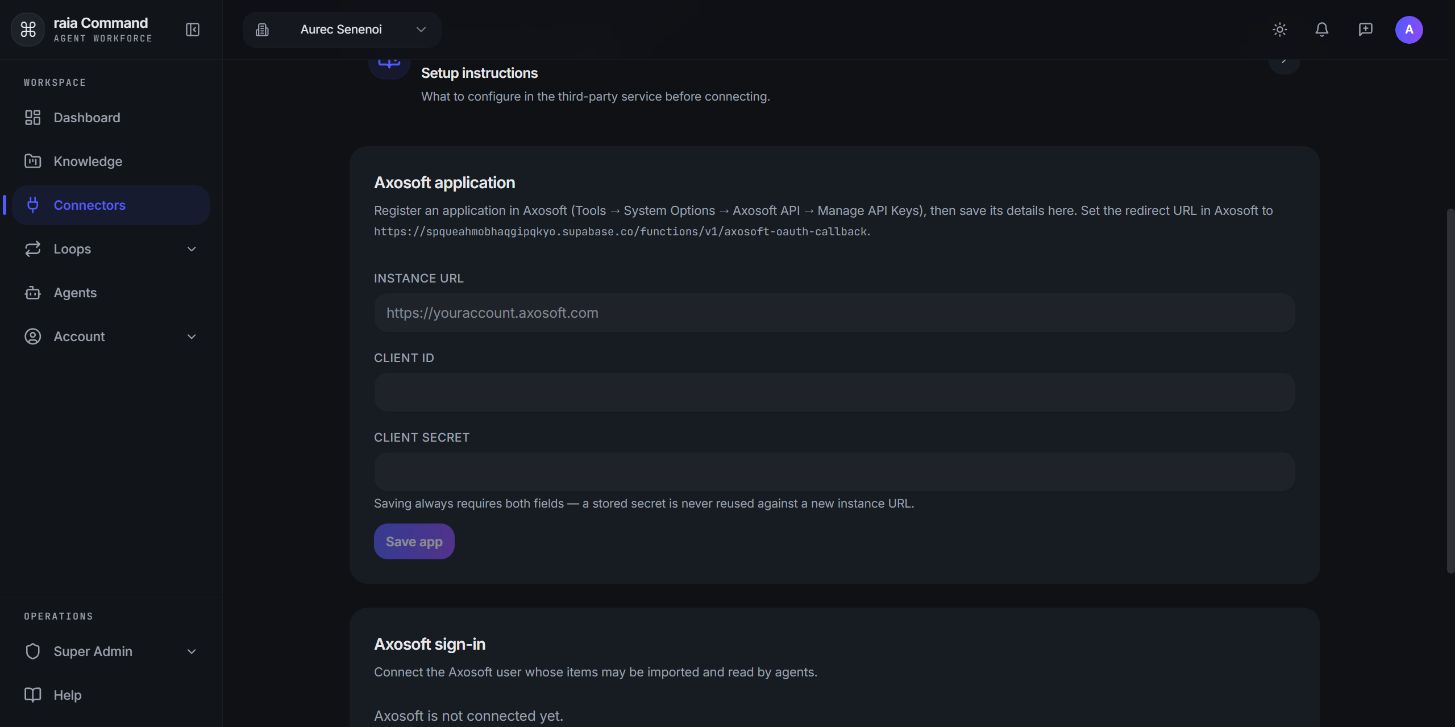The height and width of the screenshot is (727, 1455).
Task: Collapse the sidebar panel toggle icon
Action: [x=193, y=30]
